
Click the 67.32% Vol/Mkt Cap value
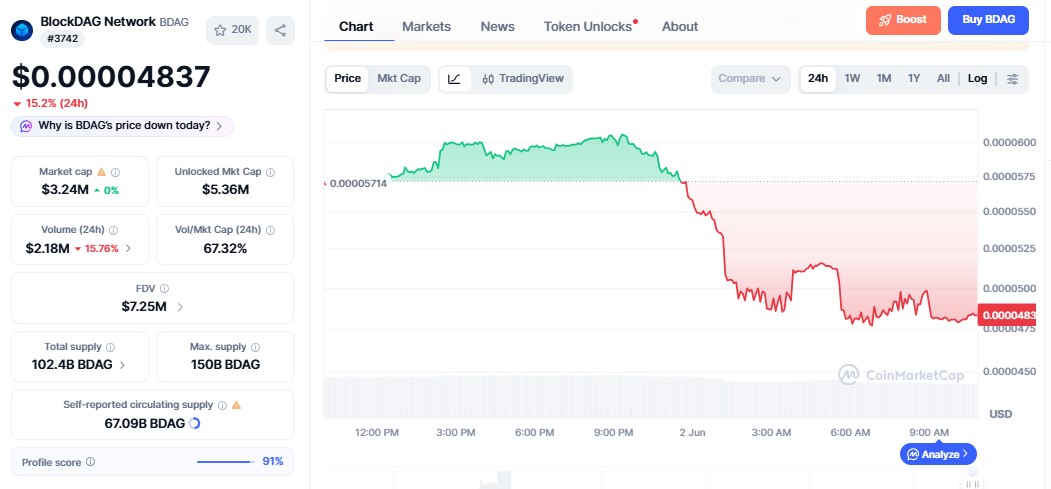[225, 249]
